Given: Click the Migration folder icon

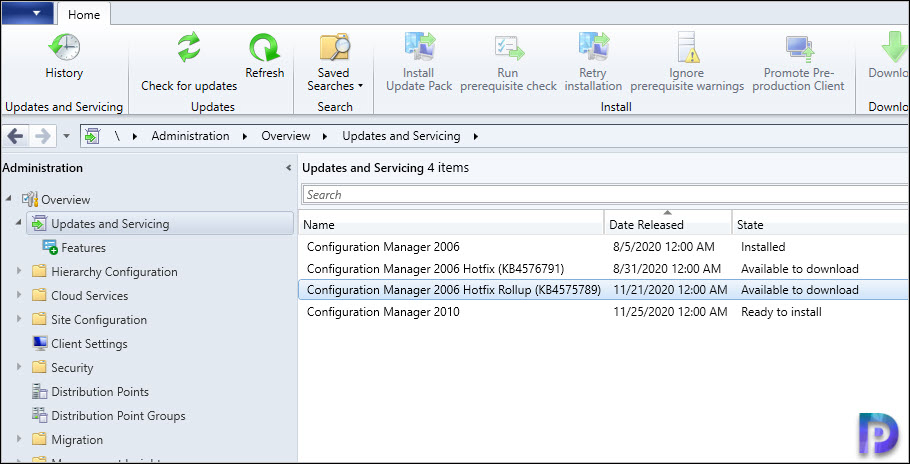Looking at the screenshot, I should 39,440.
